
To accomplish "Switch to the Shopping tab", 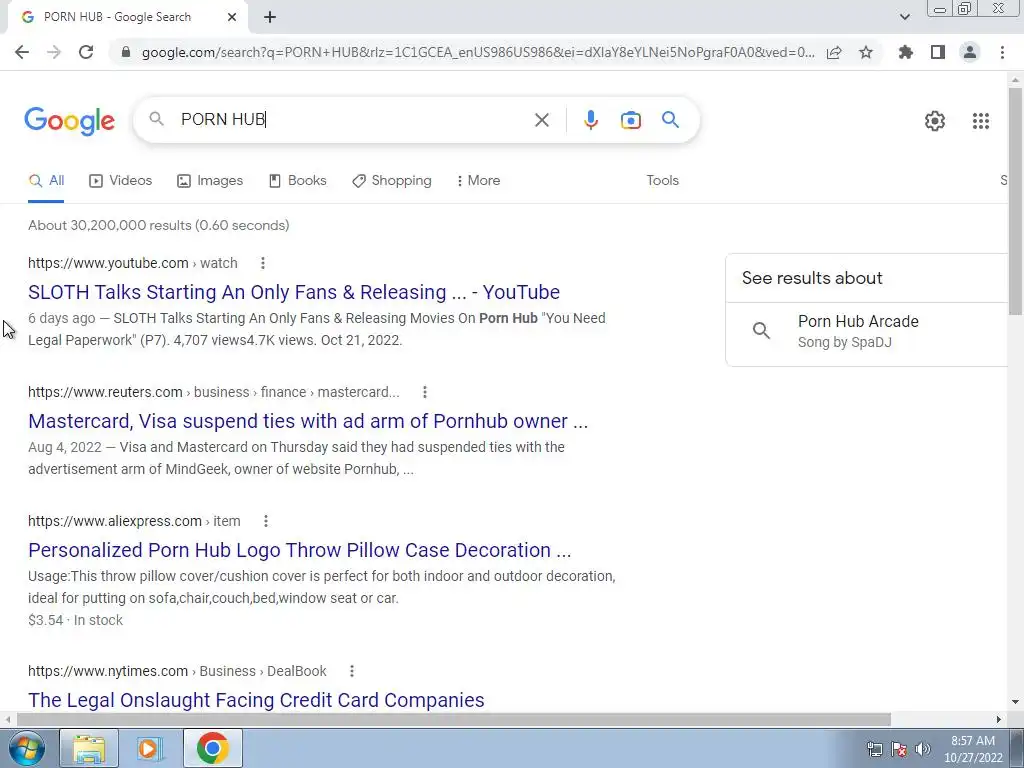I will coord(392,181).
